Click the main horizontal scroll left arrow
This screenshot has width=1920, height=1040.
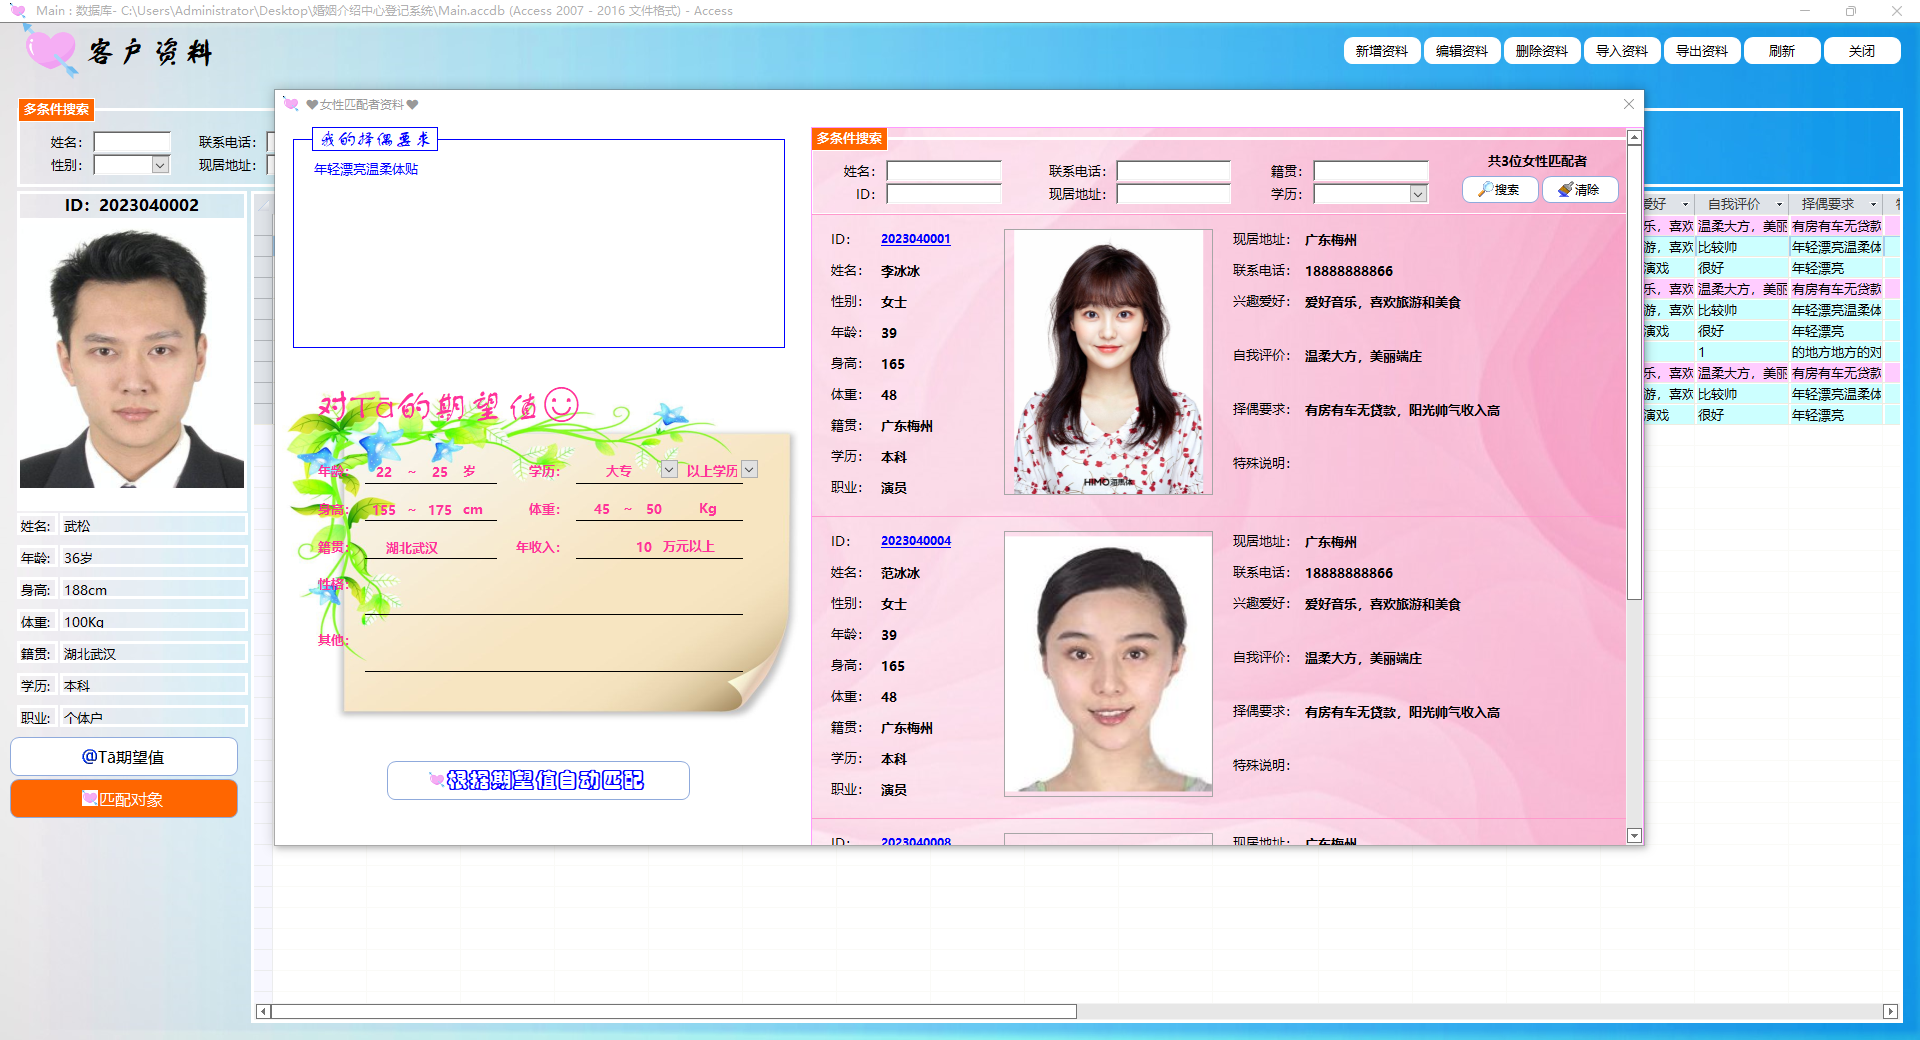263,1011
